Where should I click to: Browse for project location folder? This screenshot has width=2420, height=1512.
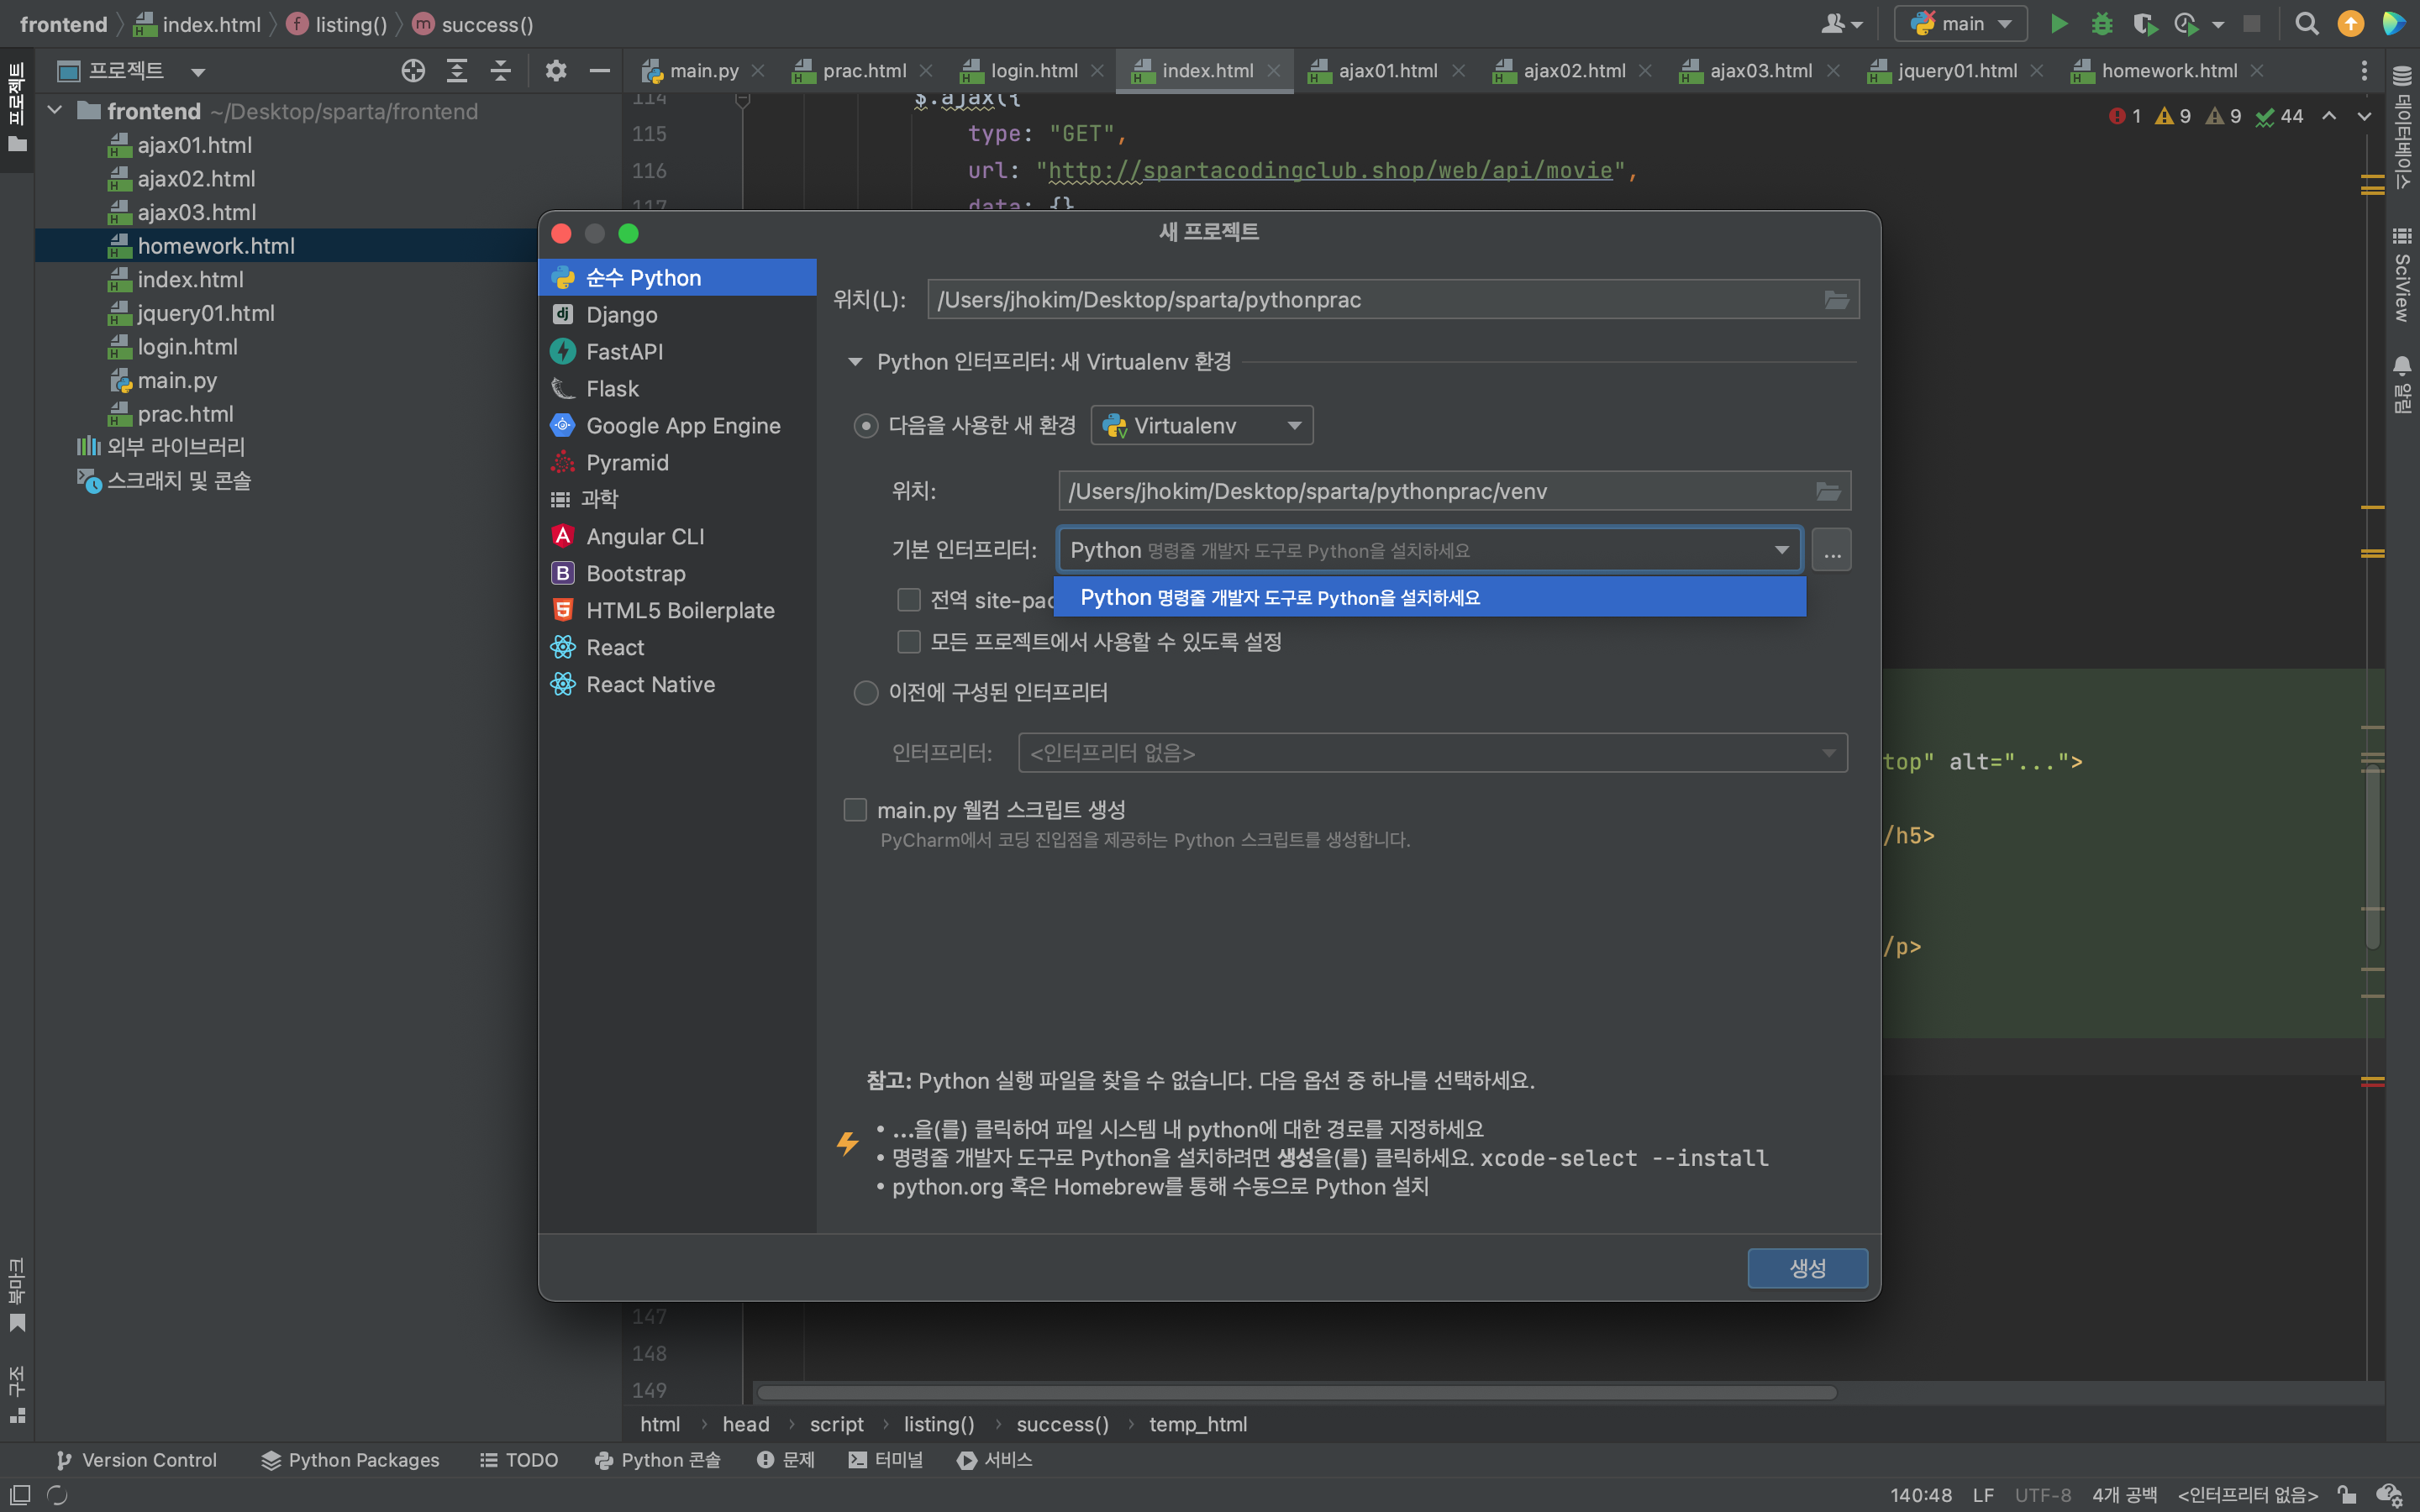point(1837,300)
